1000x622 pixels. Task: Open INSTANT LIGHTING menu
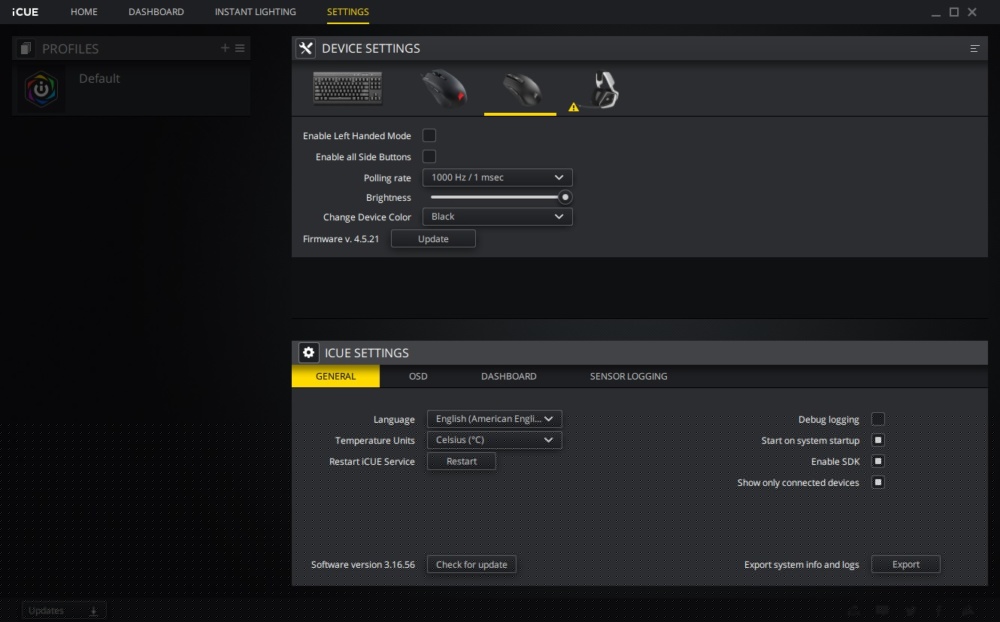tap(255, 11)
